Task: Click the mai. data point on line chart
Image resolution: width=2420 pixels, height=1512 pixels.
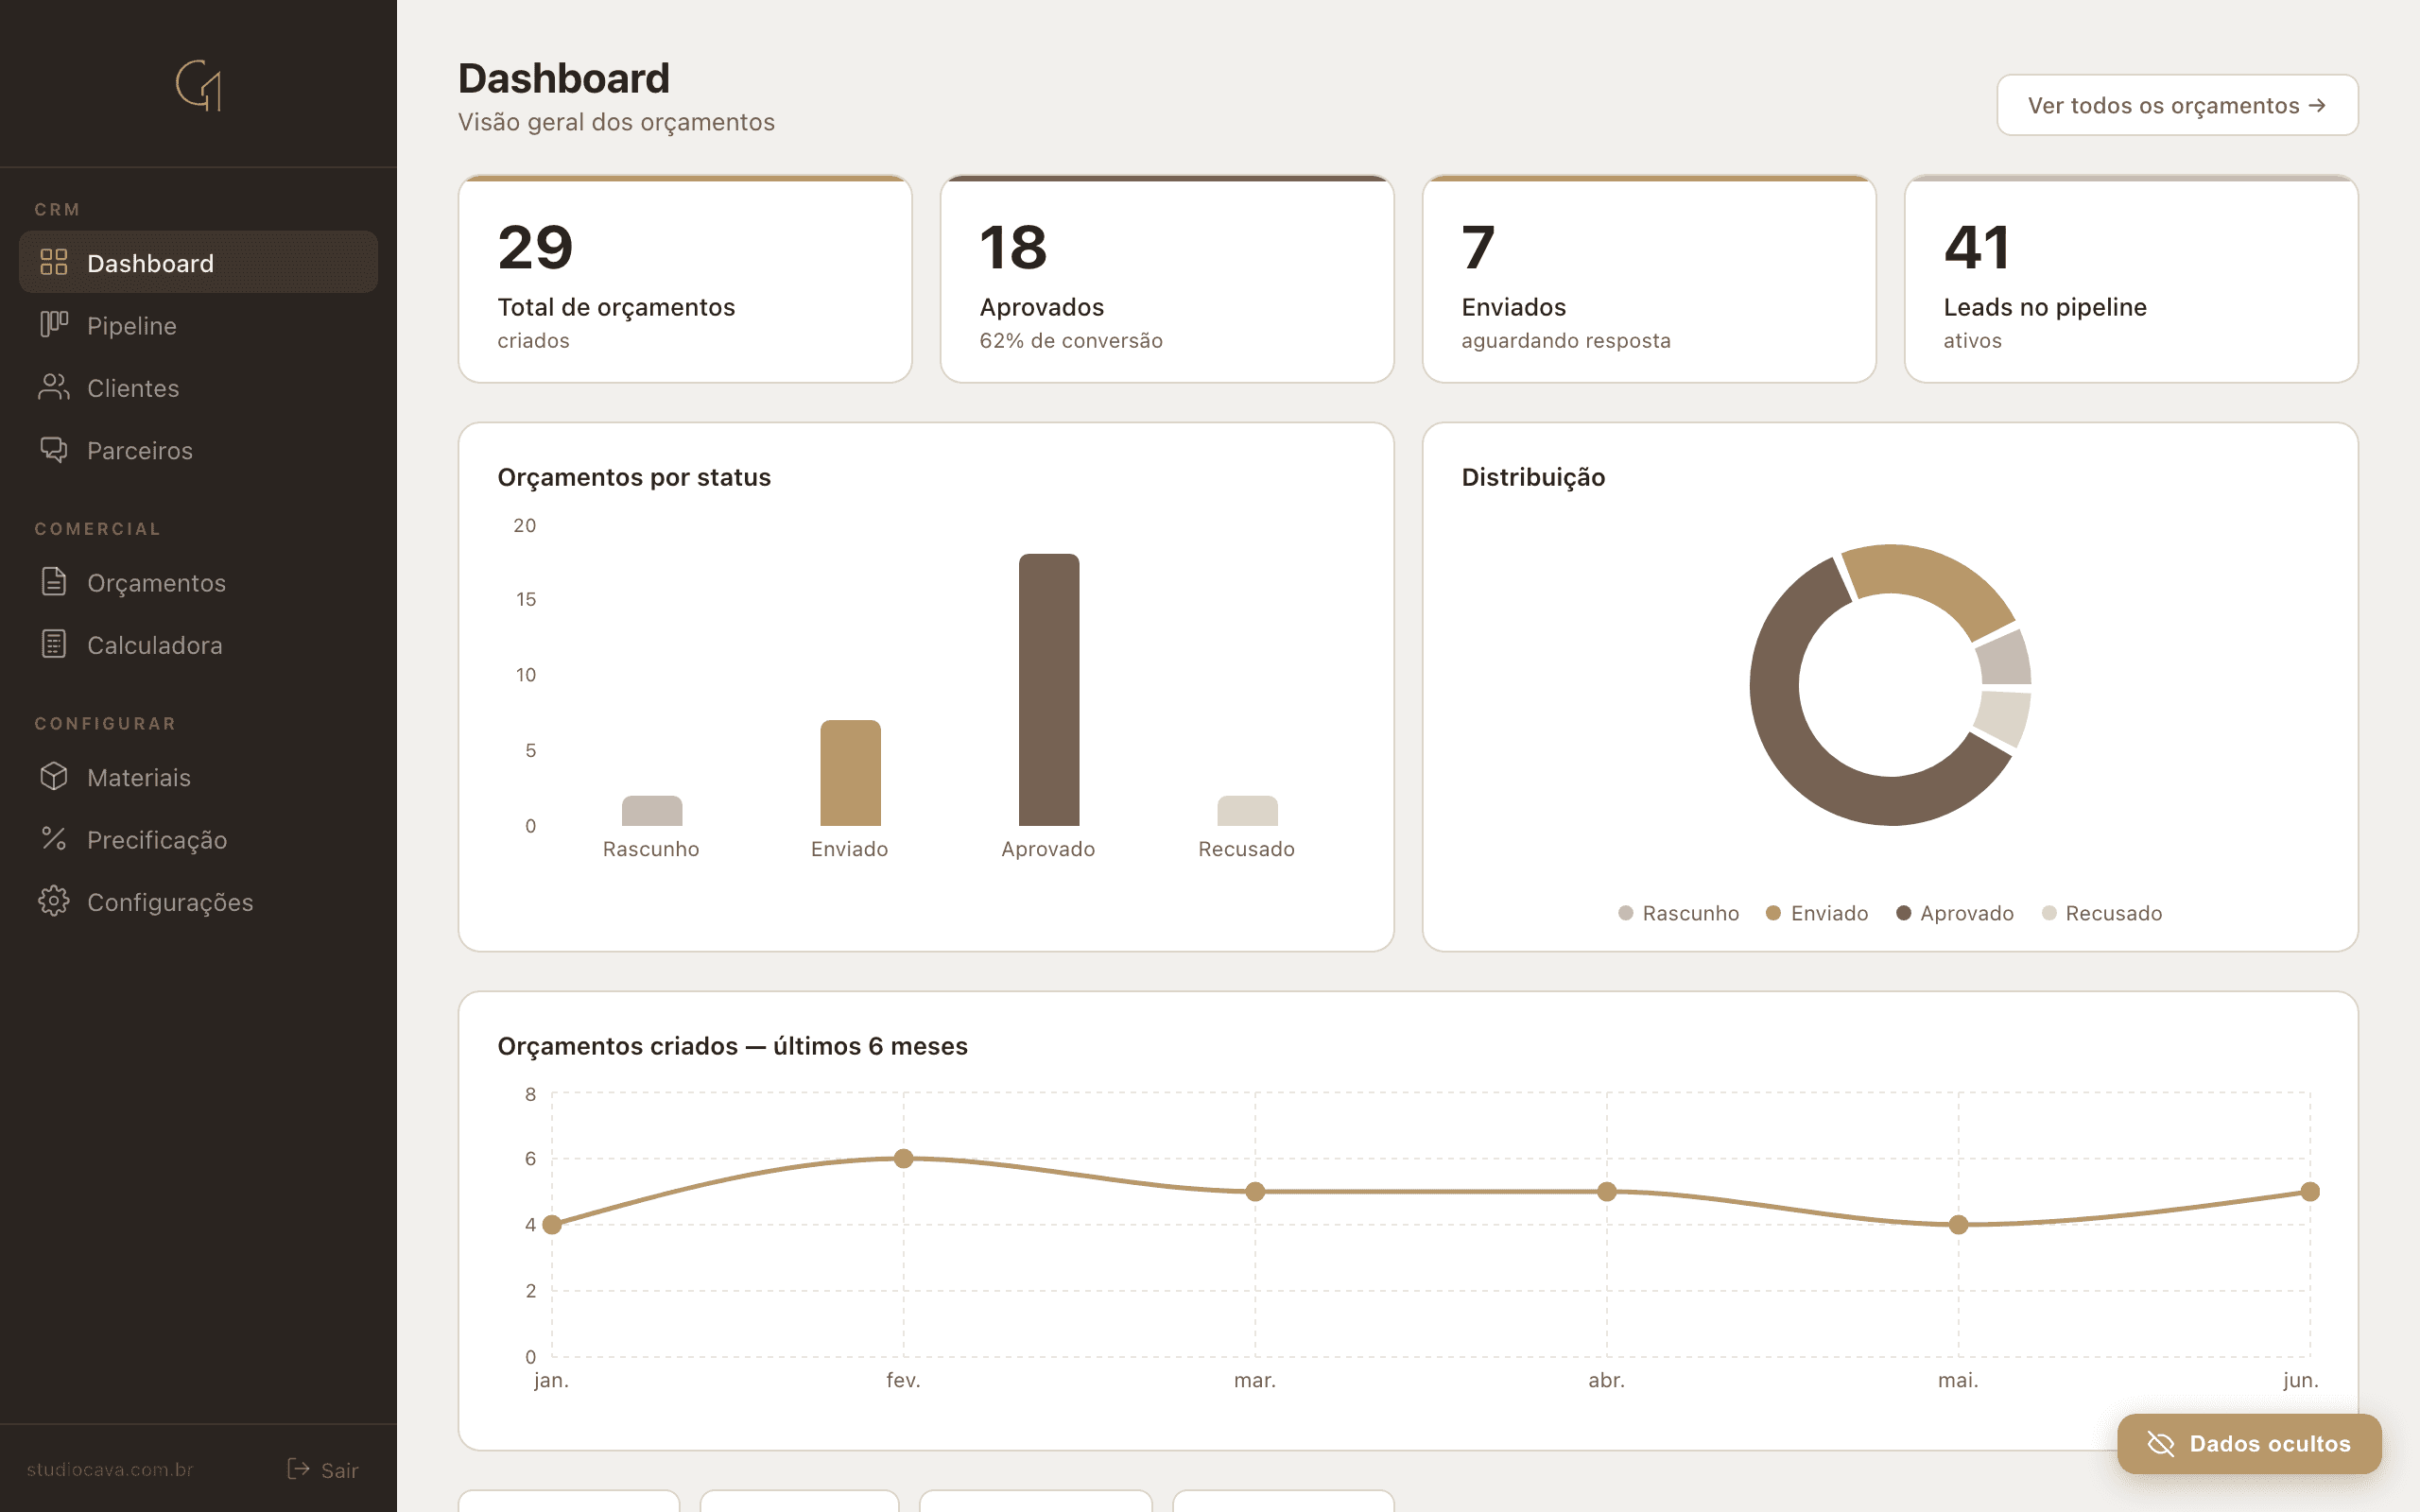Action: 1959,1225
